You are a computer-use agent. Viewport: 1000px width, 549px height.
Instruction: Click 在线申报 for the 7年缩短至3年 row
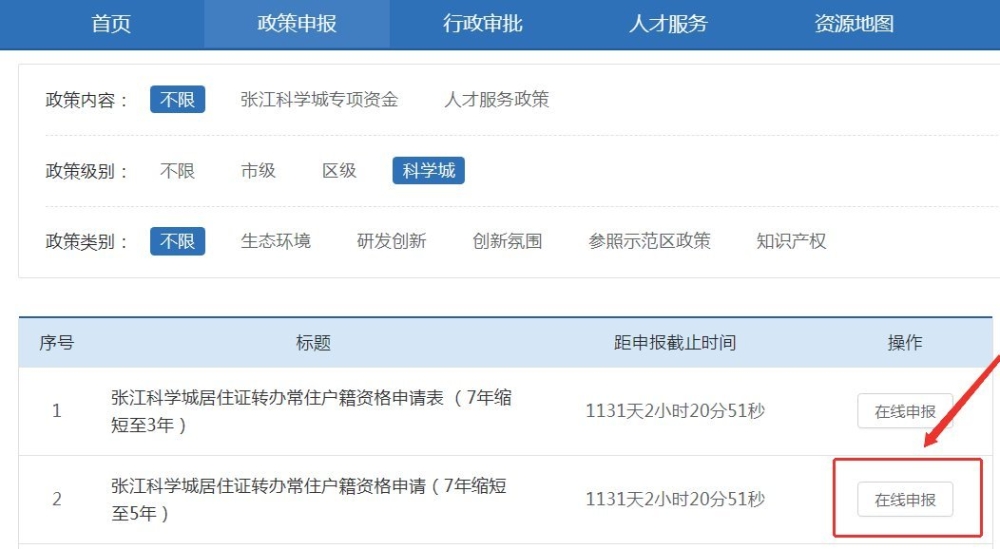point(905,411)
